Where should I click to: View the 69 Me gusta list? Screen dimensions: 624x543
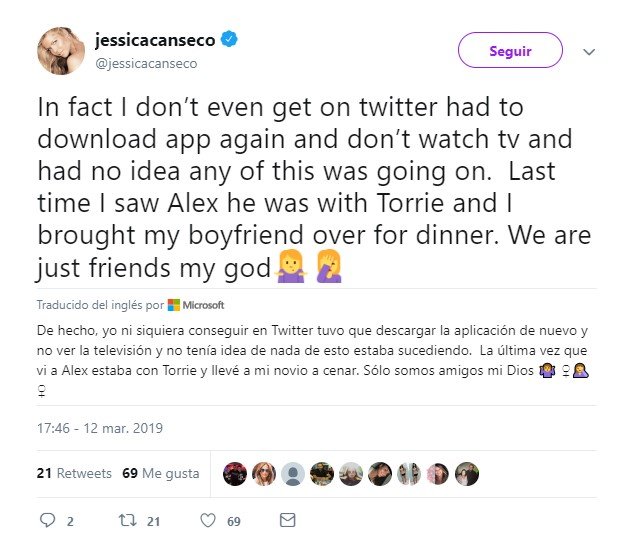[160, 473]
